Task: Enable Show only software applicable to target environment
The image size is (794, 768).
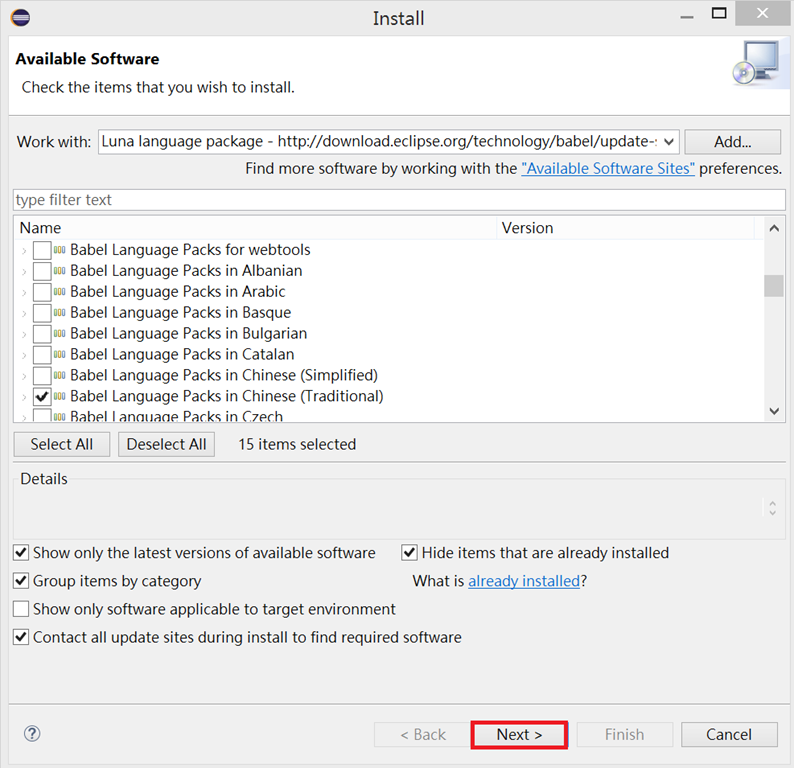Action: tap(21, 609)
